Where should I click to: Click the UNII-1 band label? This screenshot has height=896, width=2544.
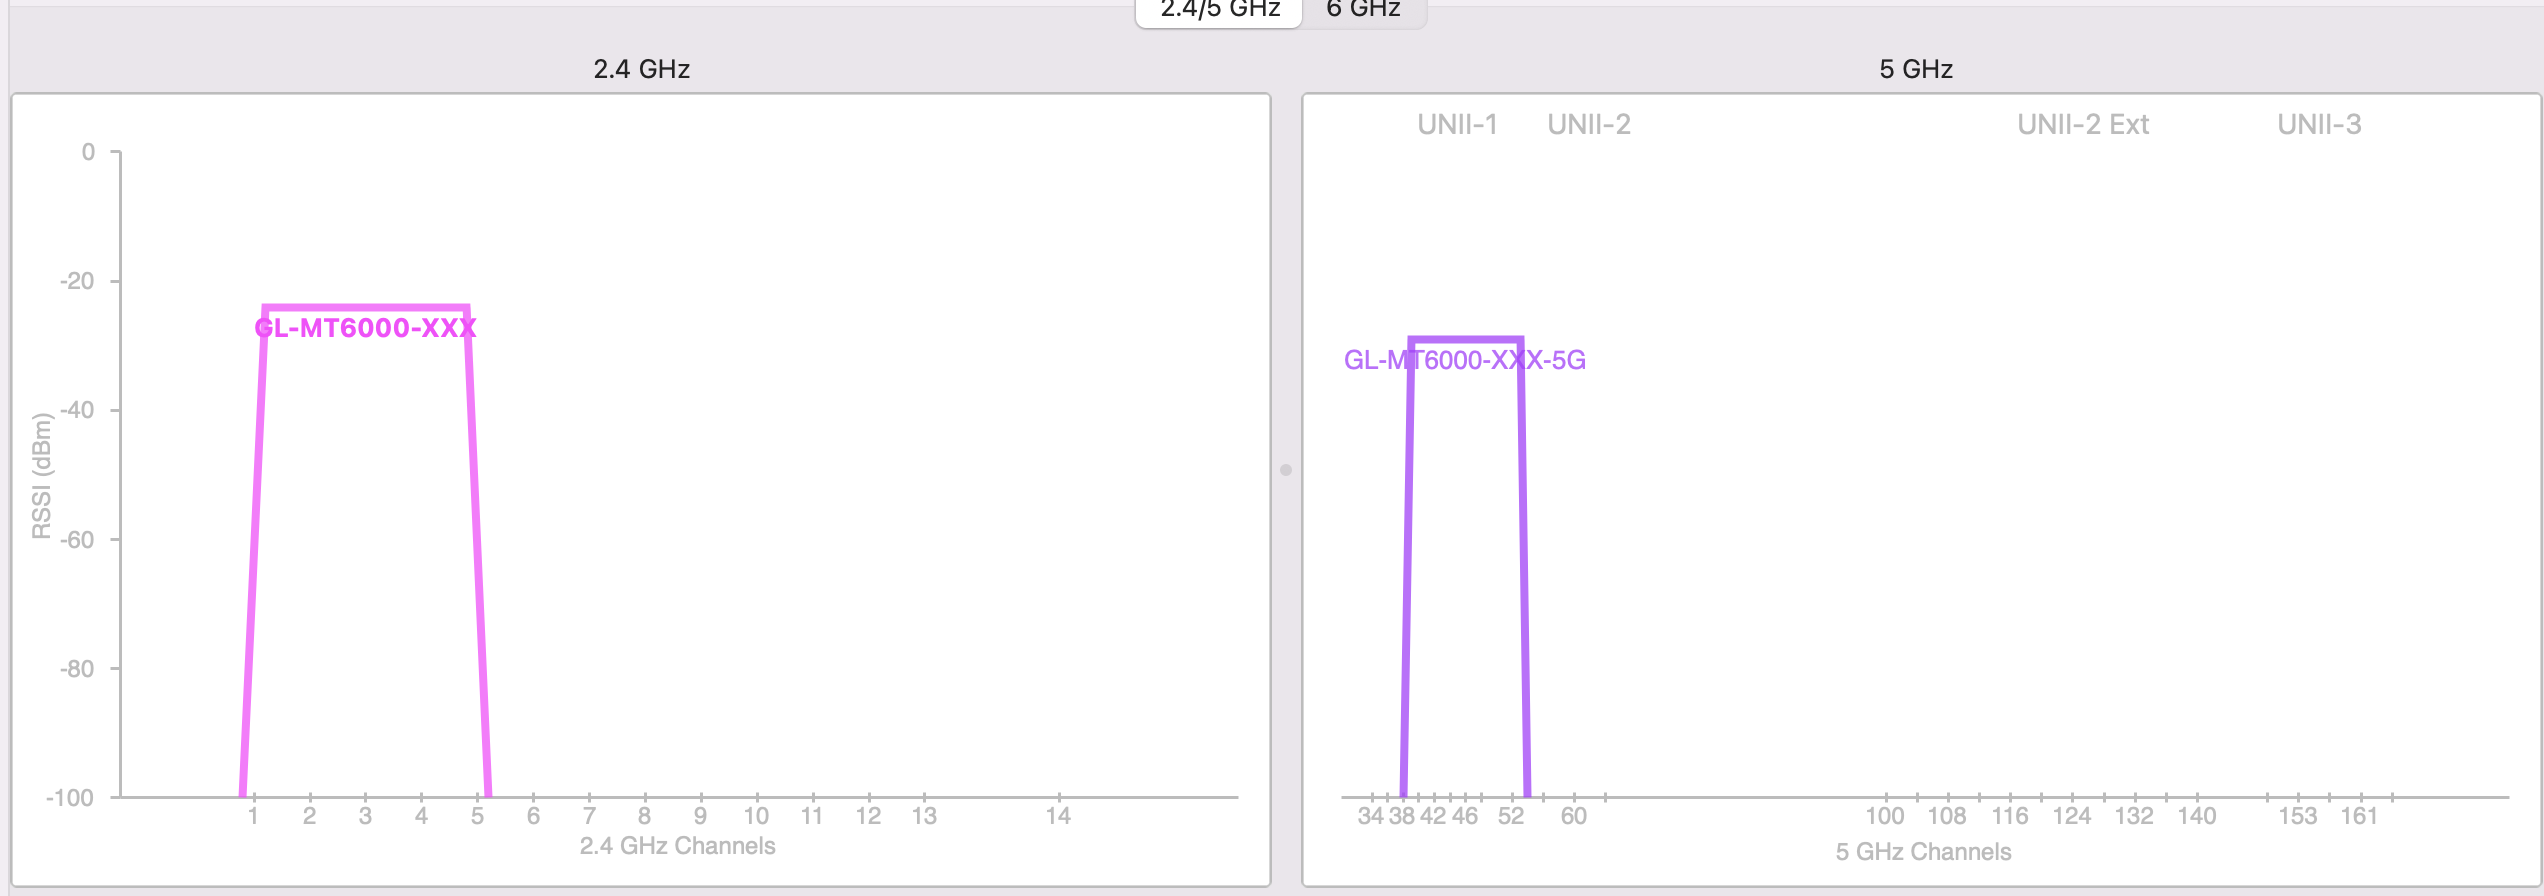tap(1457, 125)
